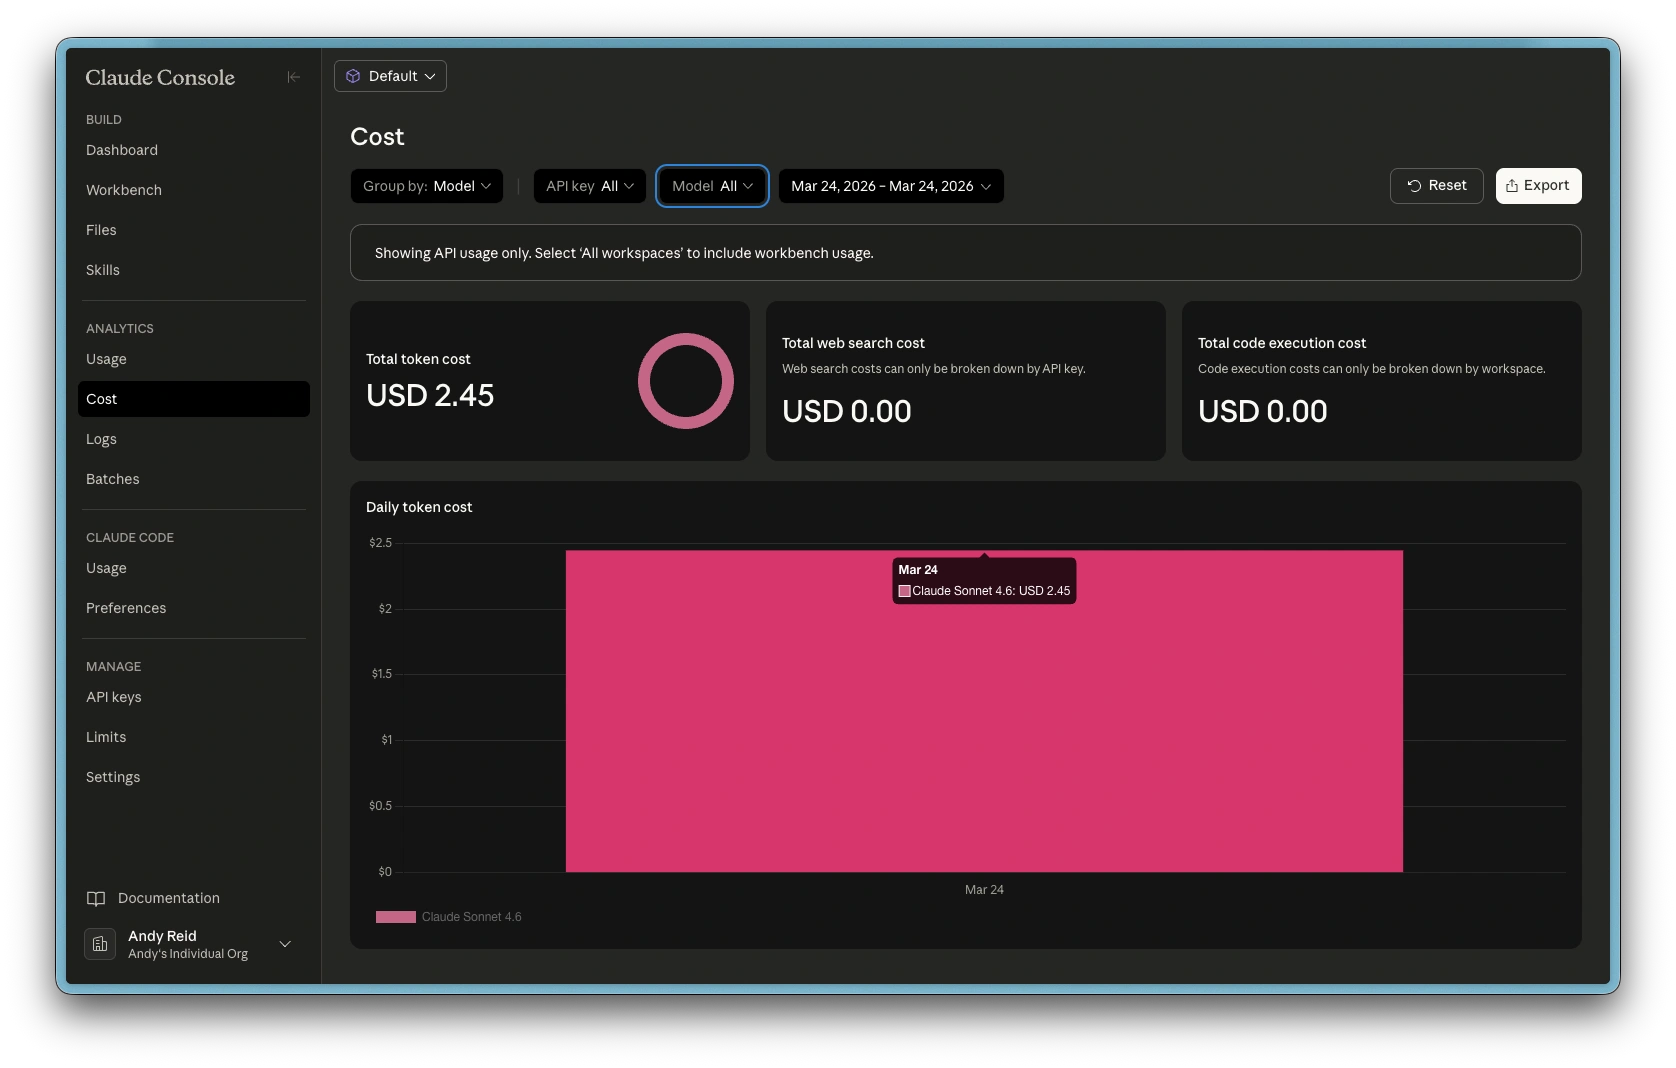Open the date range picker for Mar 24, 2026

890,186
